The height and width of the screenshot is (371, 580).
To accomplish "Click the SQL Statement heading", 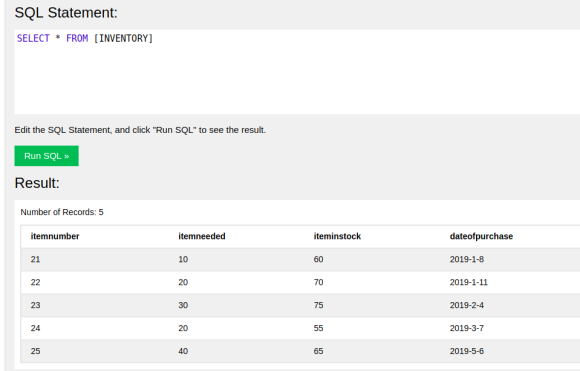I will coord(66,13).
